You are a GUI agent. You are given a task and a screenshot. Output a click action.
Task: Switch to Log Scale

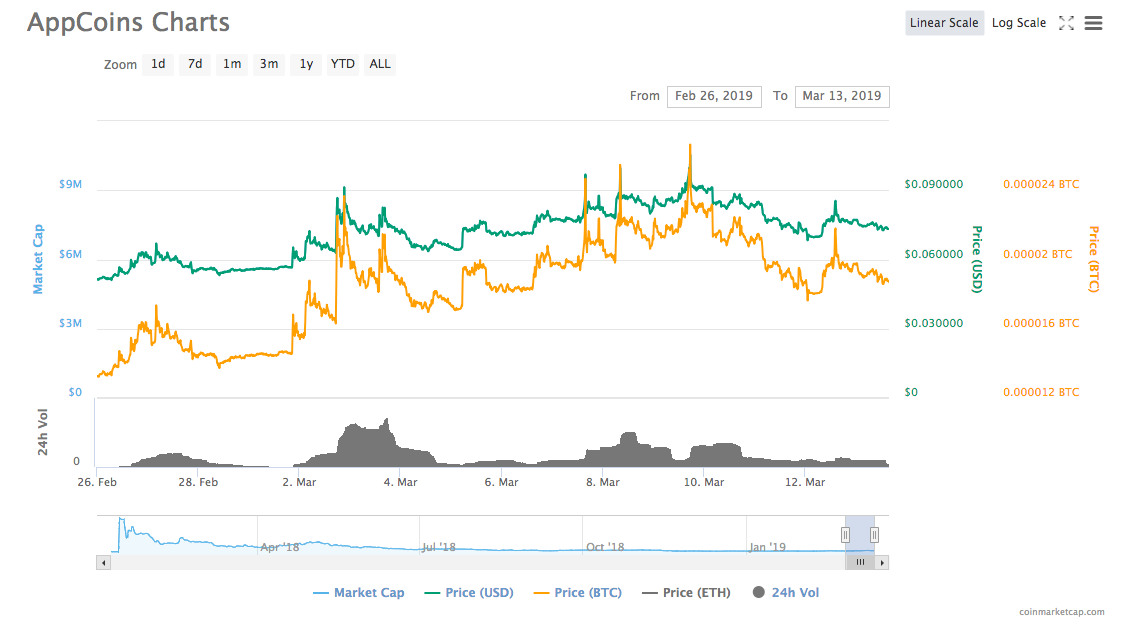click(x=1019, y=23)
